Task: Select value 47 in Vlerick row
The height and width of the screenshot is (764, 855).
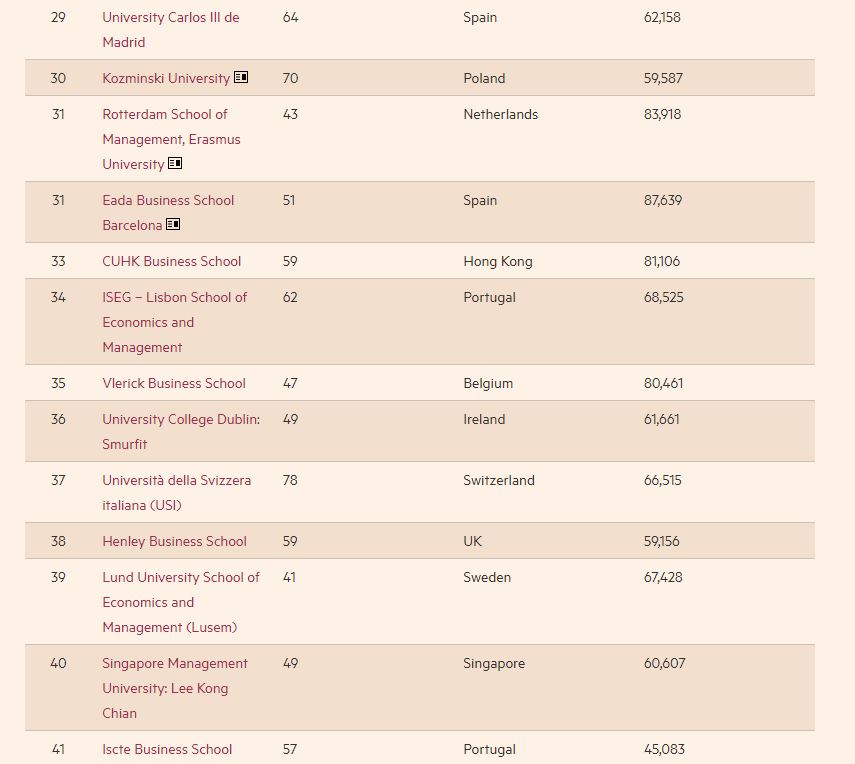Action: click(290, 384)
